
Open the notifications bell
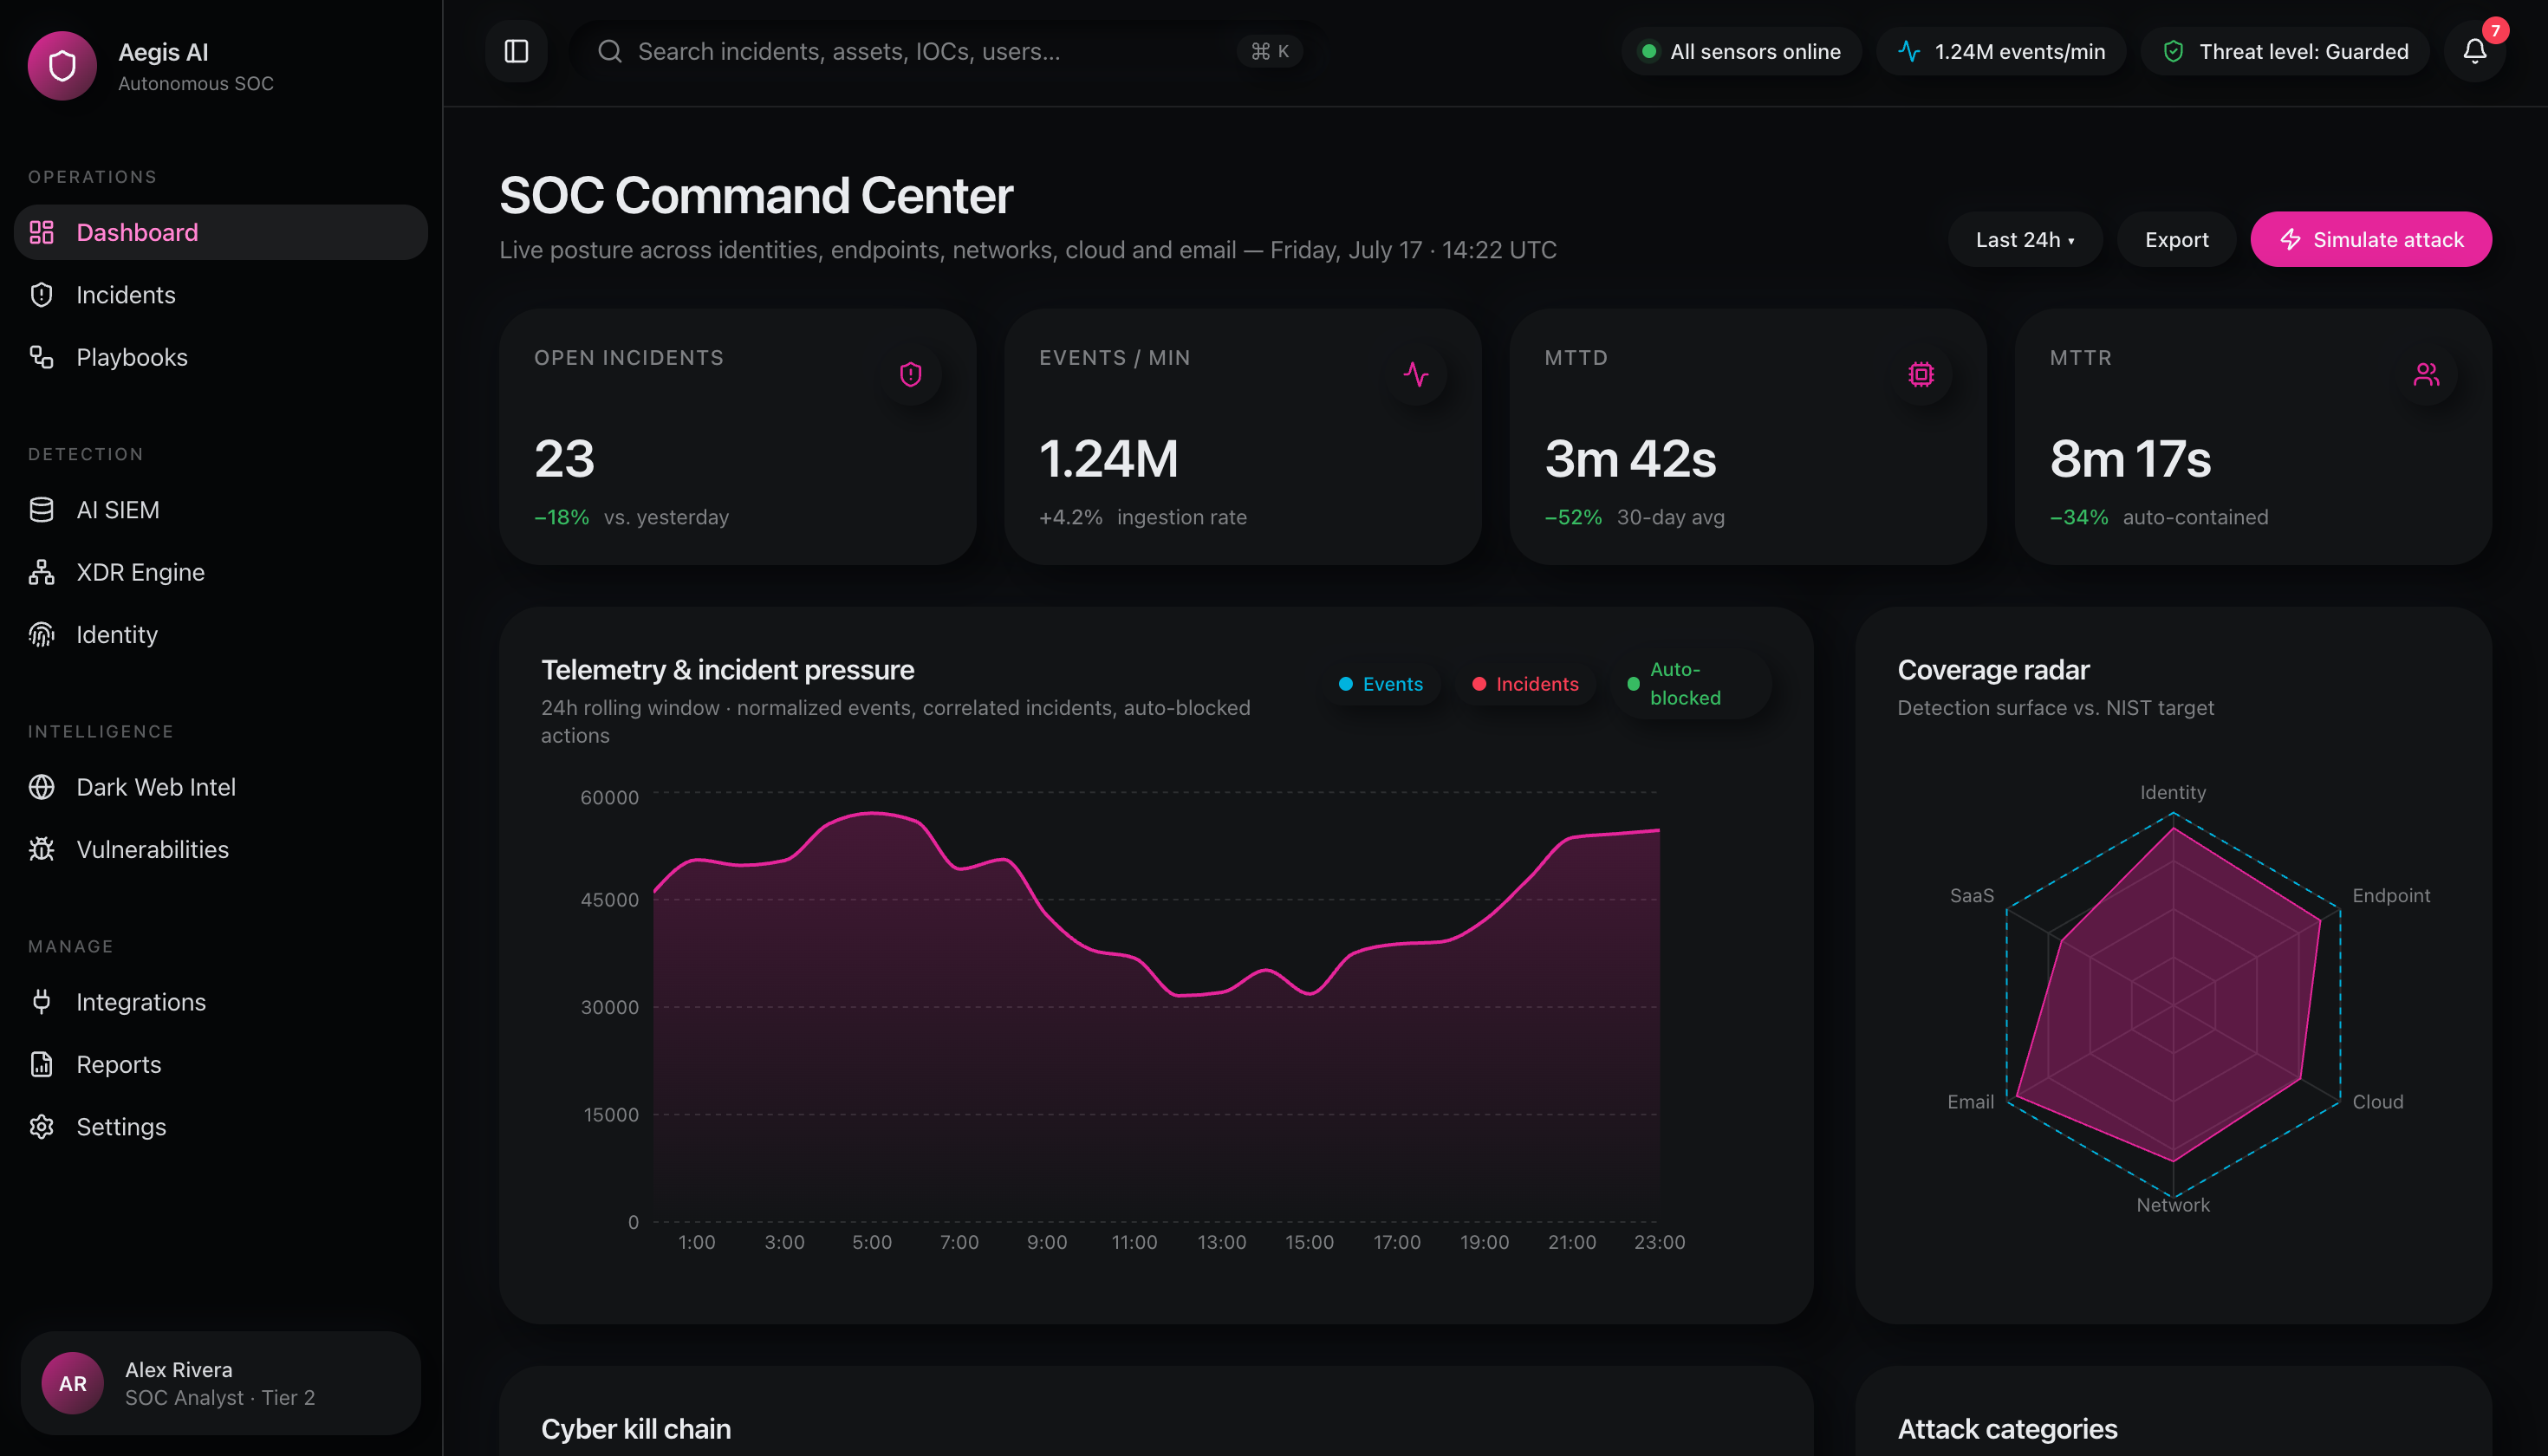pyautogui.click(x=2474, y=51)
